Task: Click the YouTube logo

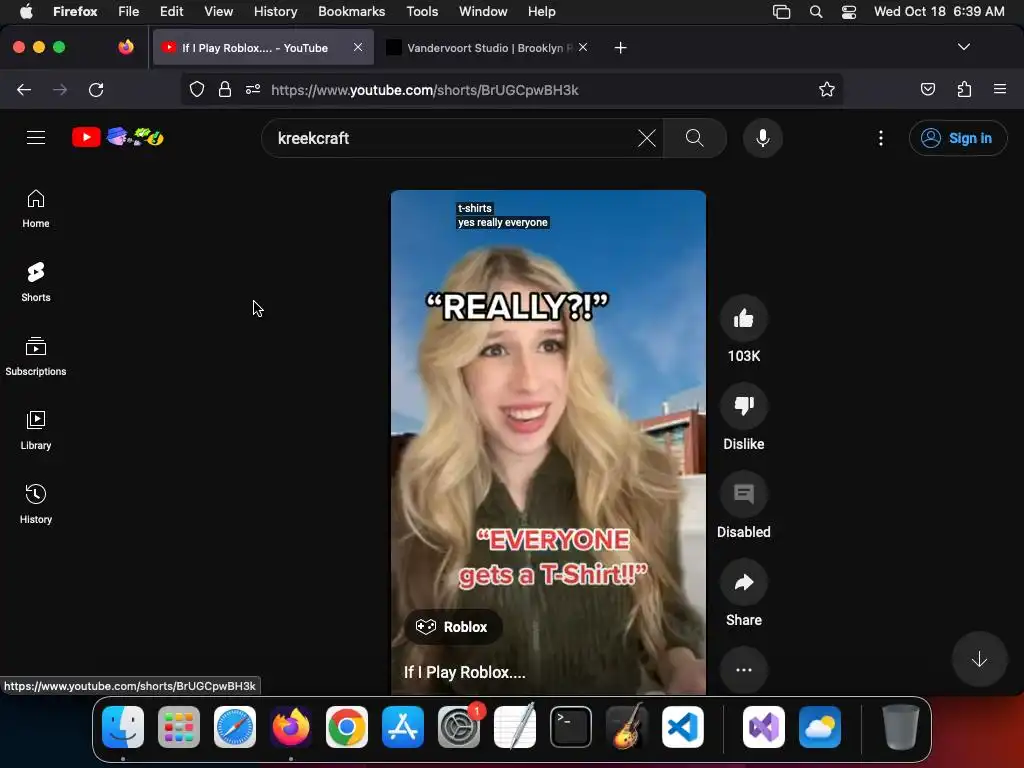Action: click(118, 137)
